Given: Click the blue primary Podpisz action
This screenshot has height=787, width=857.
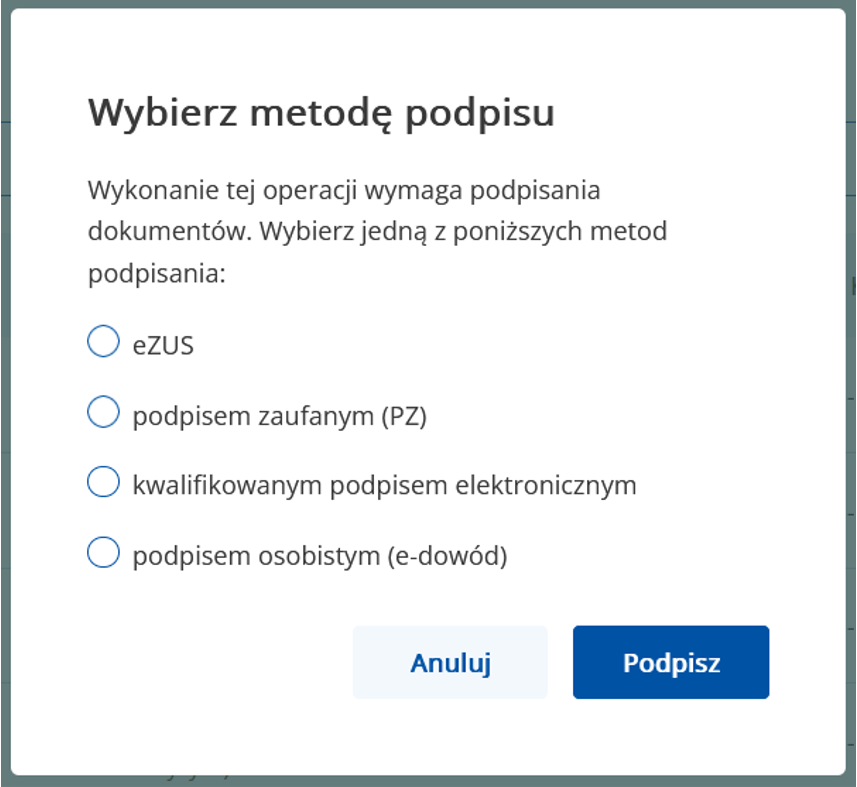Looking at the screenshot, I should [x=670, y=661].
